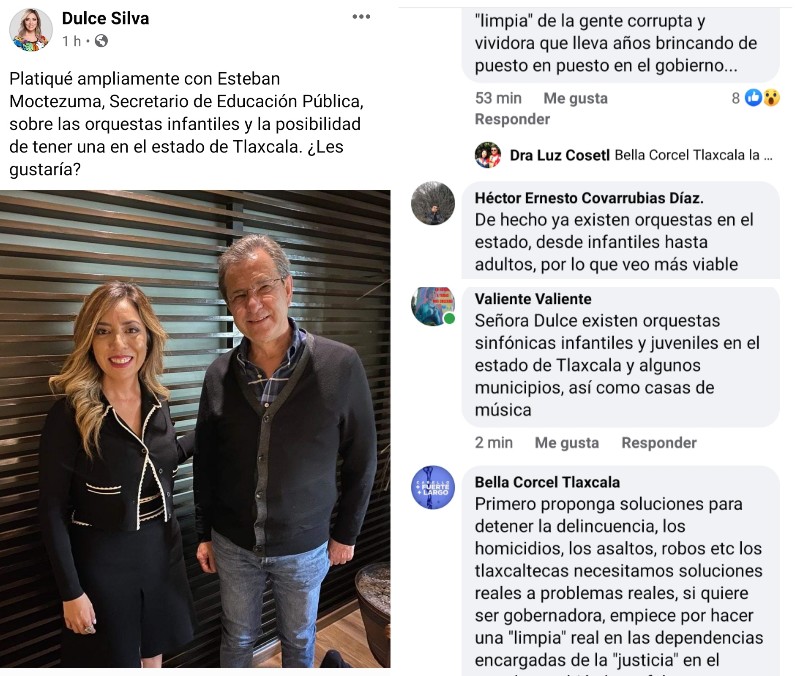Open the photo of Dulce Silva and Moctezuma
The image size is (800, 676).
pyautogui.click(x=195, y=429)
